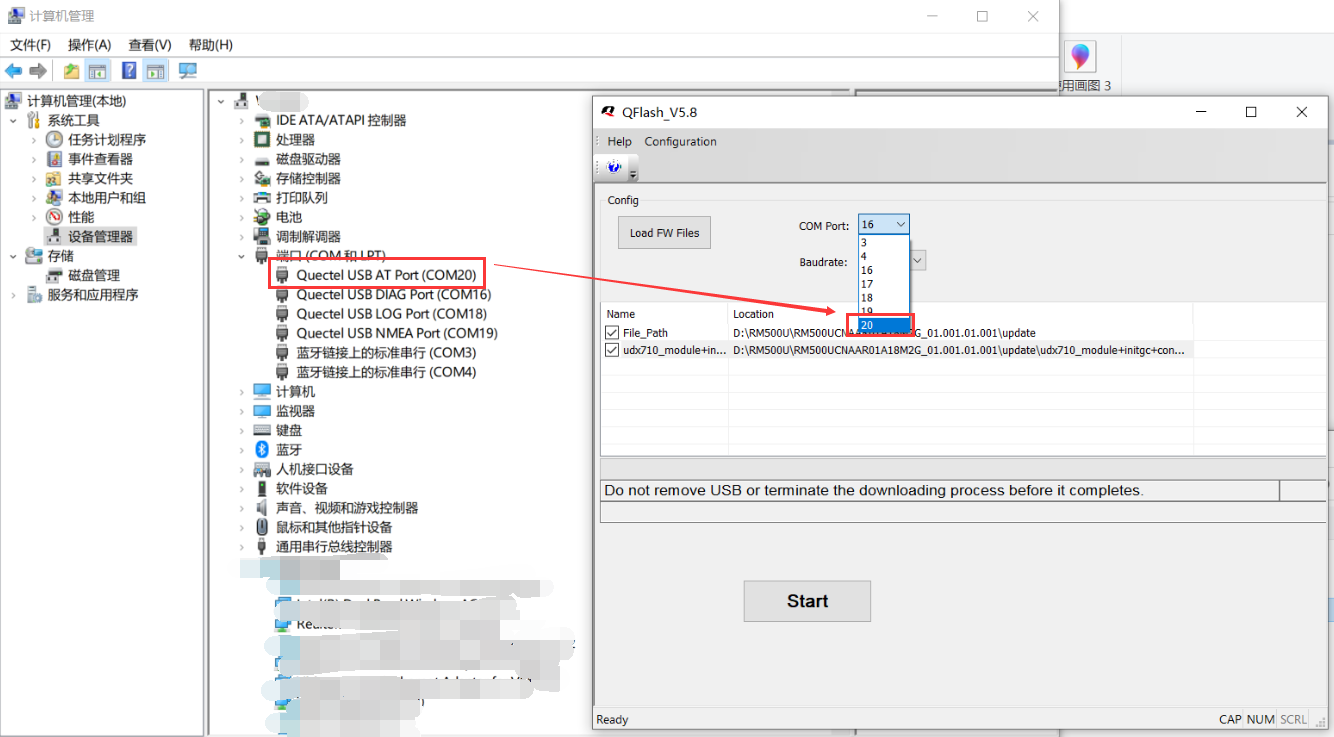Open the QFlash Configuration menu
This screenshot has width=1334, height=737.
pyautogui.click(x=680, y=142)
